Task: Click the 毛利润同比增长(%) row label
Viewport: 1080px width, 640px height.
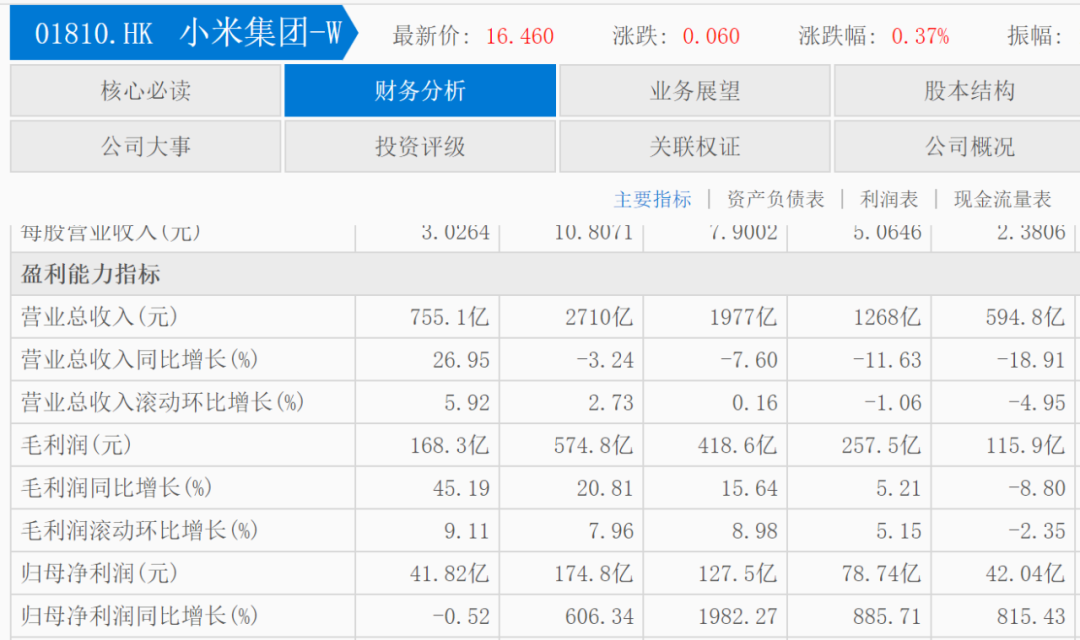Action: coord(116,488)
